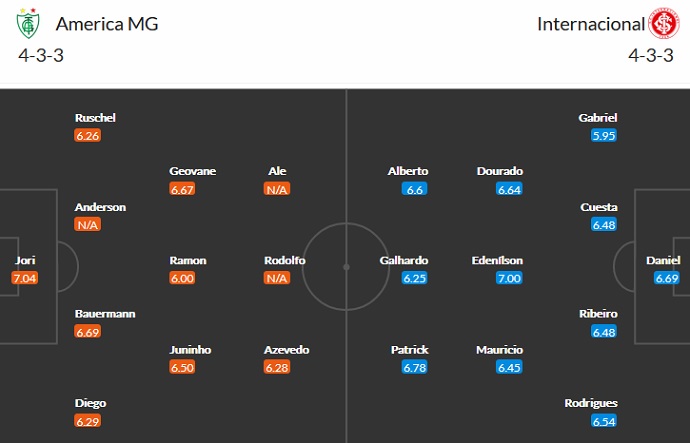This screenshot has height=443, width=690.
Task: Select goalkeeper Daniel's 6.69 rating badge
Action: point(668,278)
